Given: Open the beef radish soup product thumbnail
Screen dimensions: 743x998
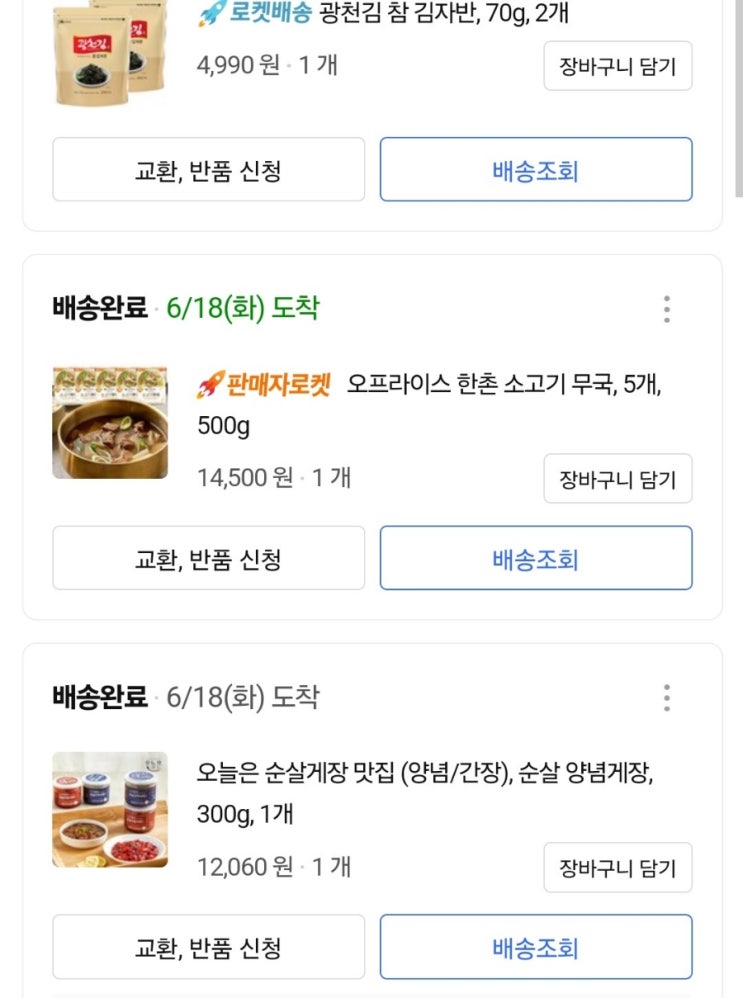Looking at the screenshot, I should tap(110, 423).
